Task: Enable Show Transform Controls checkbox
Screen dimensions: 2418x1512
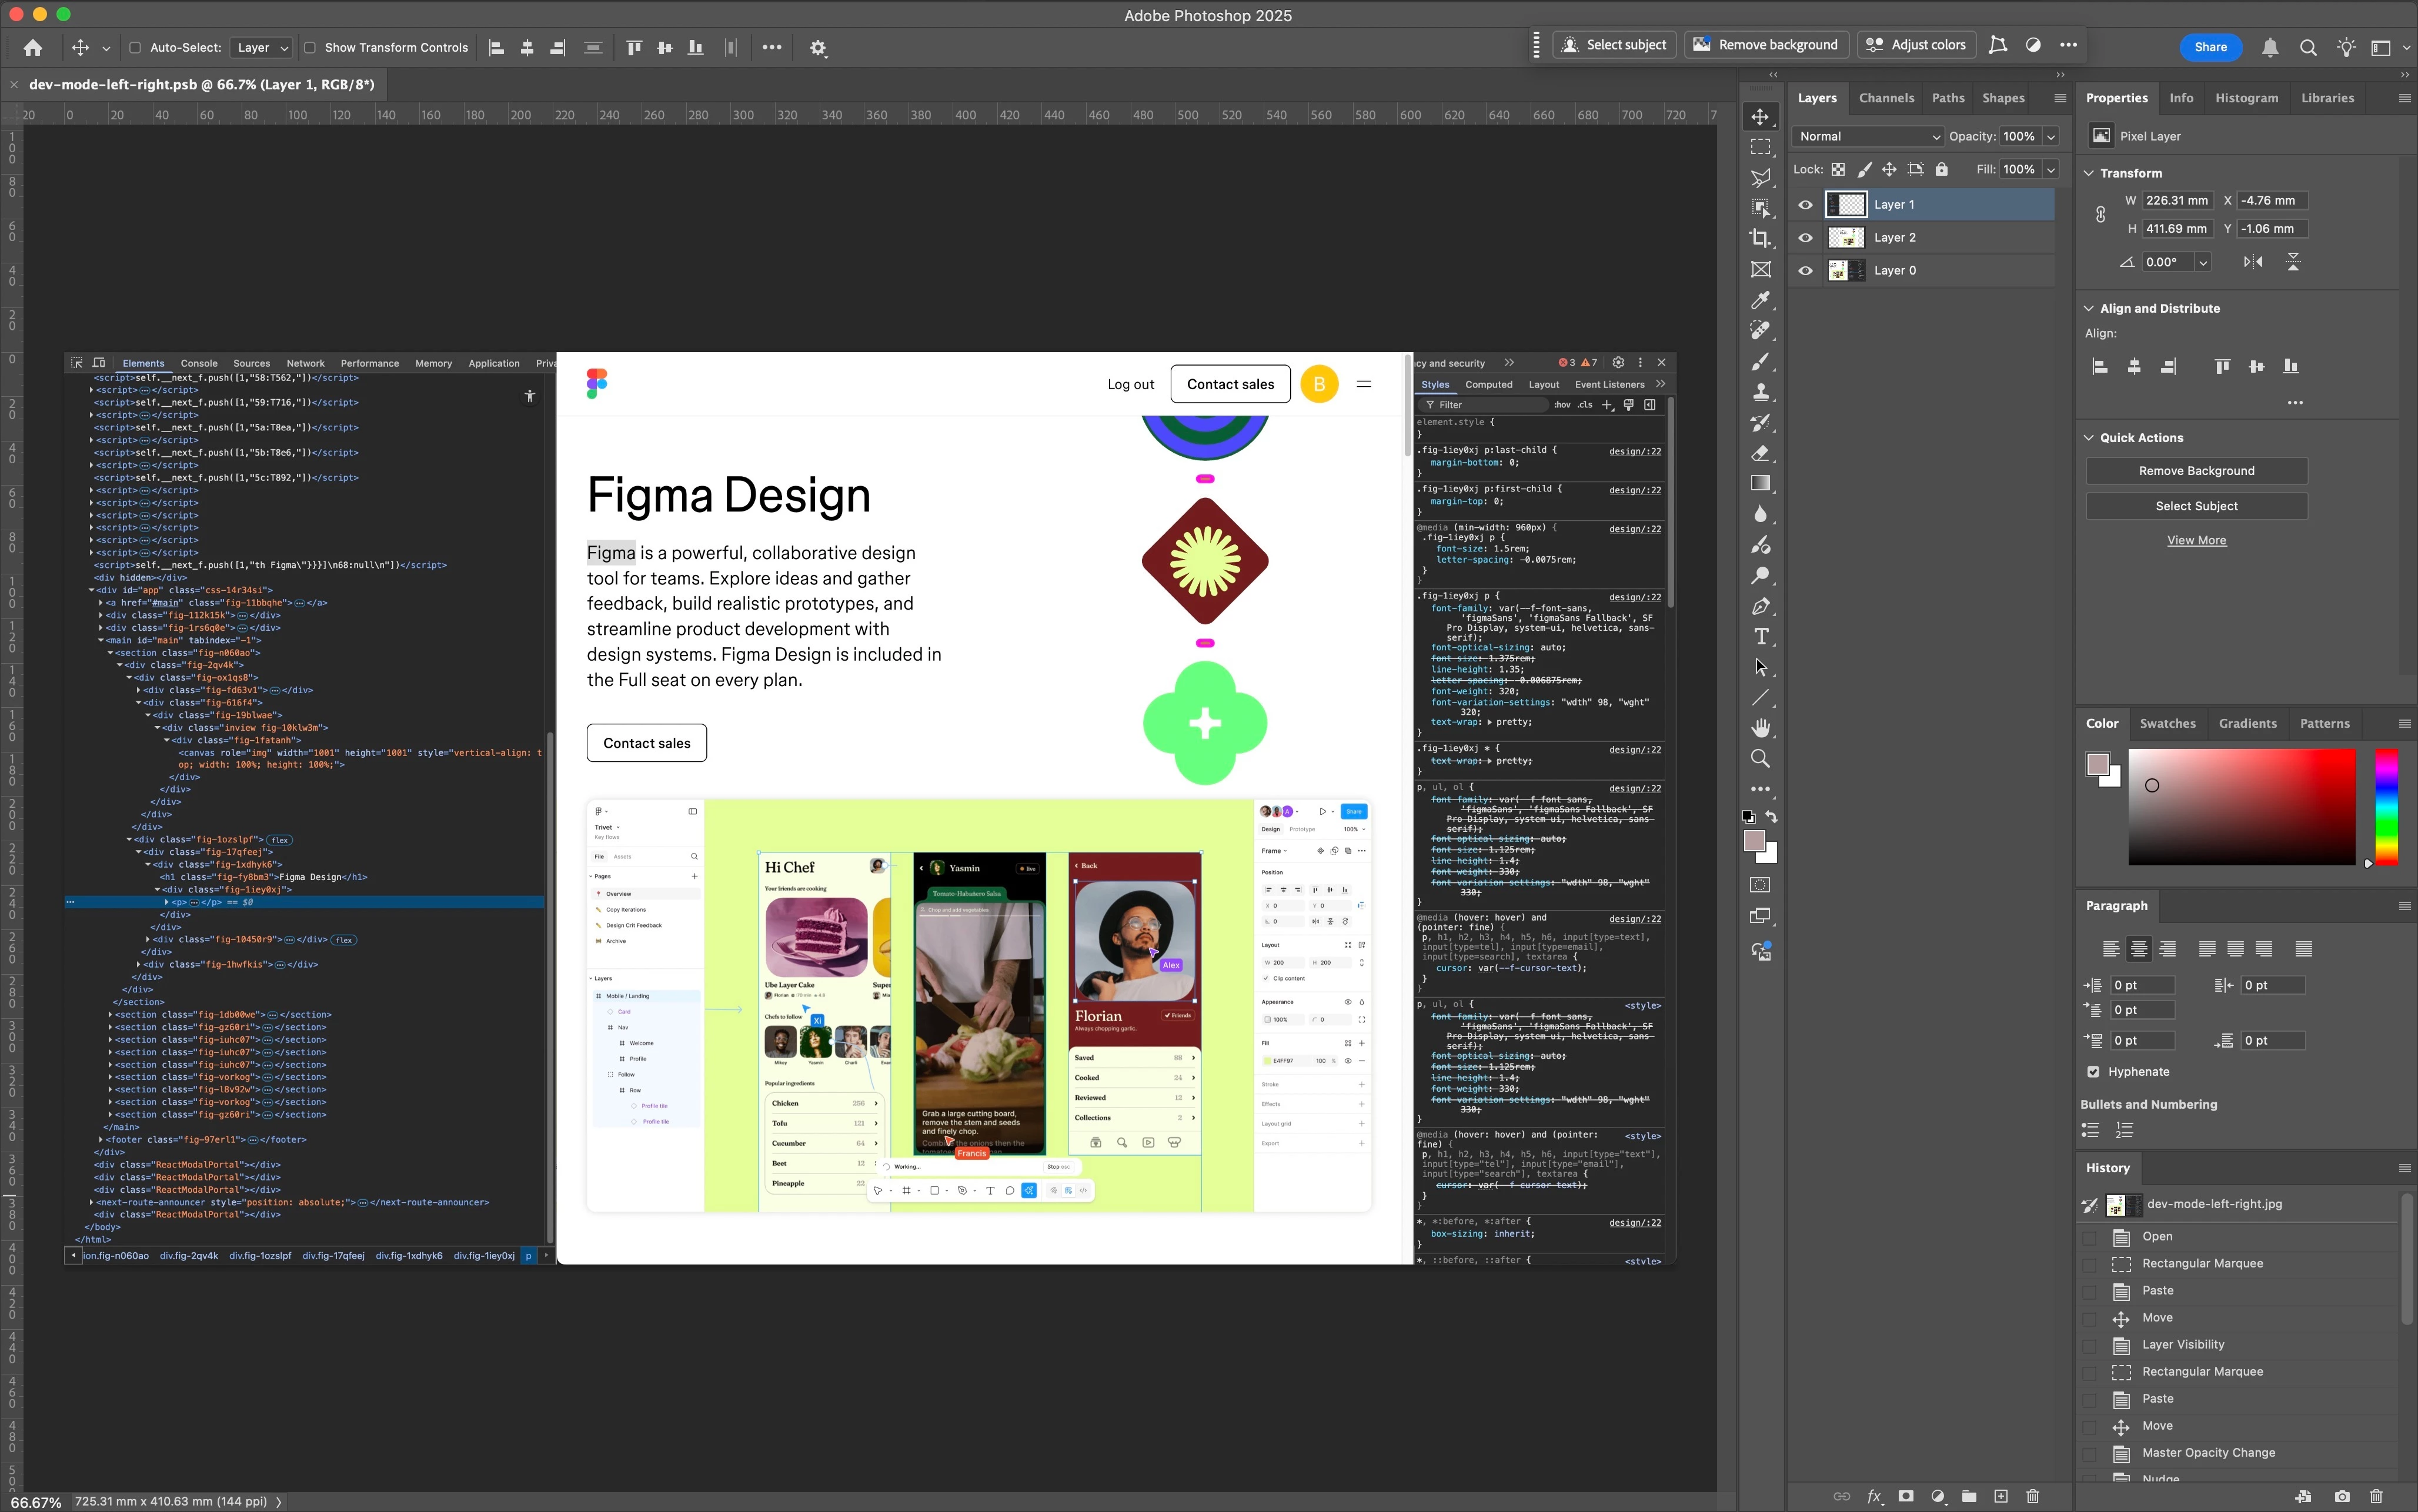Action: [x=310, y=47]
